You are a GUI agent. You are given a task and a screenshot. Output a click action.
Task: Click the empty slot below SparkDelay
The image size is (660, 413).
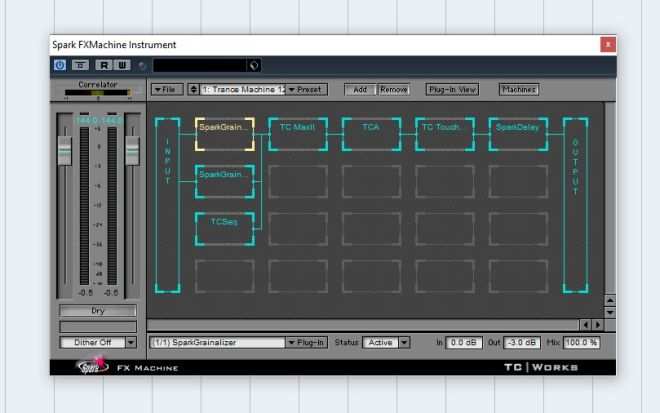[518, 181]
